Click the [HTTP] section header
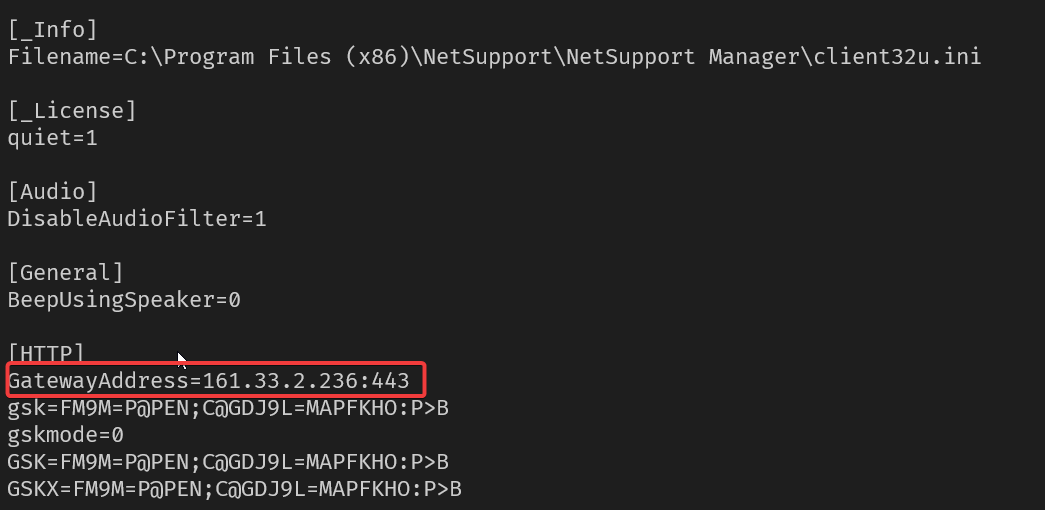 tap(46, 353)
